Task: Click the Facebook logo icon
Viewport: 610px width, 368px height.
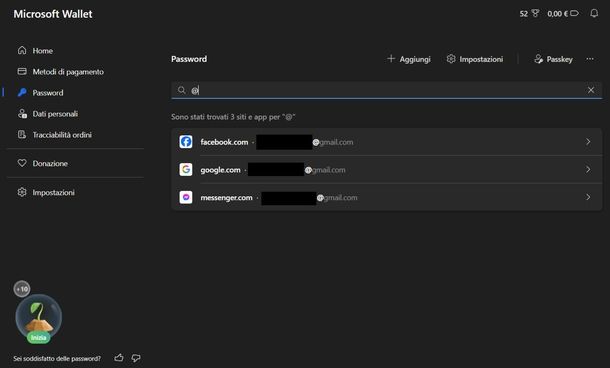Action: click(x=186, y=142)
